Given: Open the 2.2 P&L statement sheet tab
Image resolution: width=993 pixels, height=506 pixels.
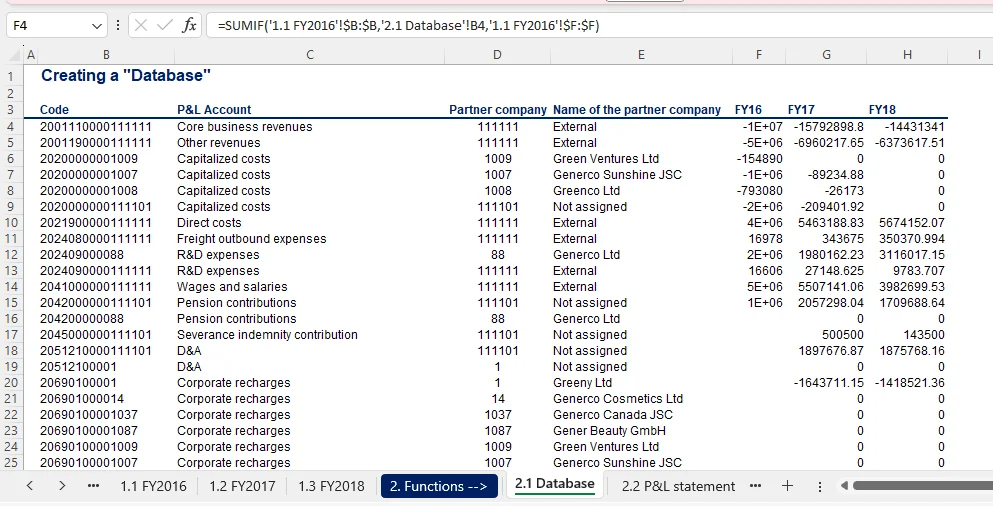Looking at the screenshot, I should point(678,486).
